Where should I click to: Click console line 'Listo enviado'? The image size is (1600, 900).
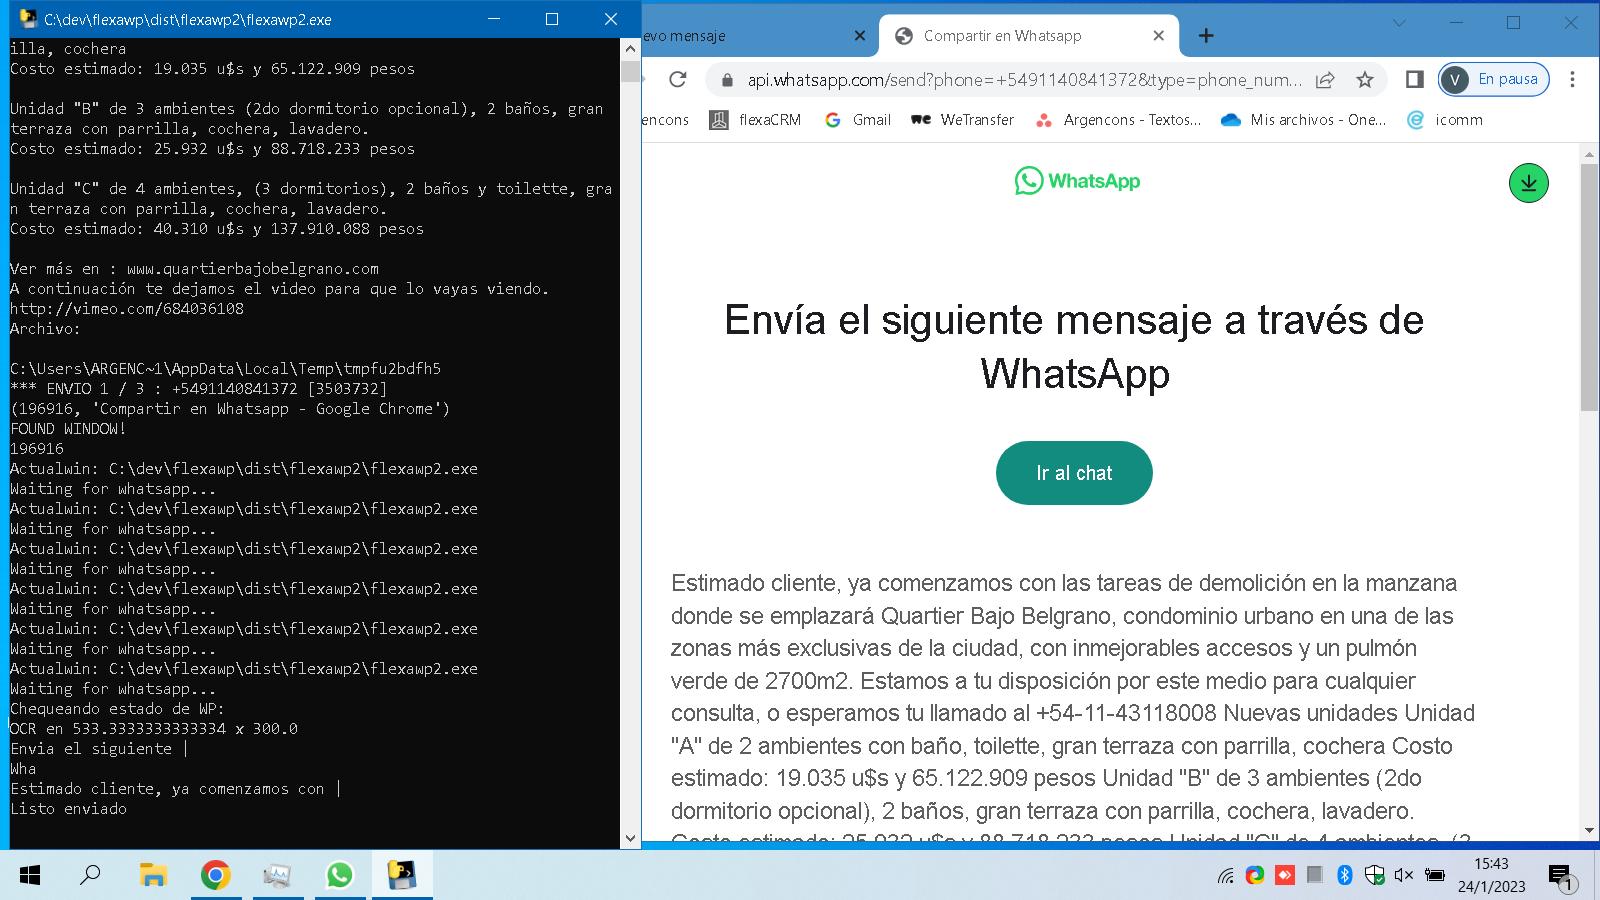point(68,808)
